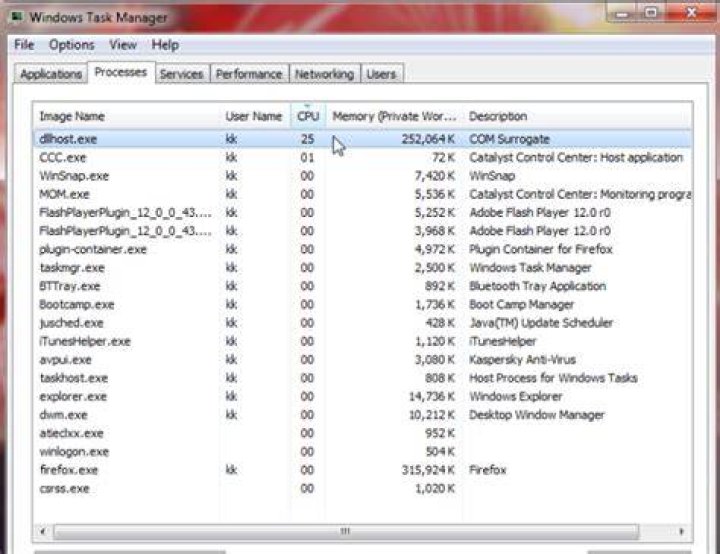This screenshot has width=720, height=554.
Task: Click the 252,064 K memory value
Action: (428, 139)
